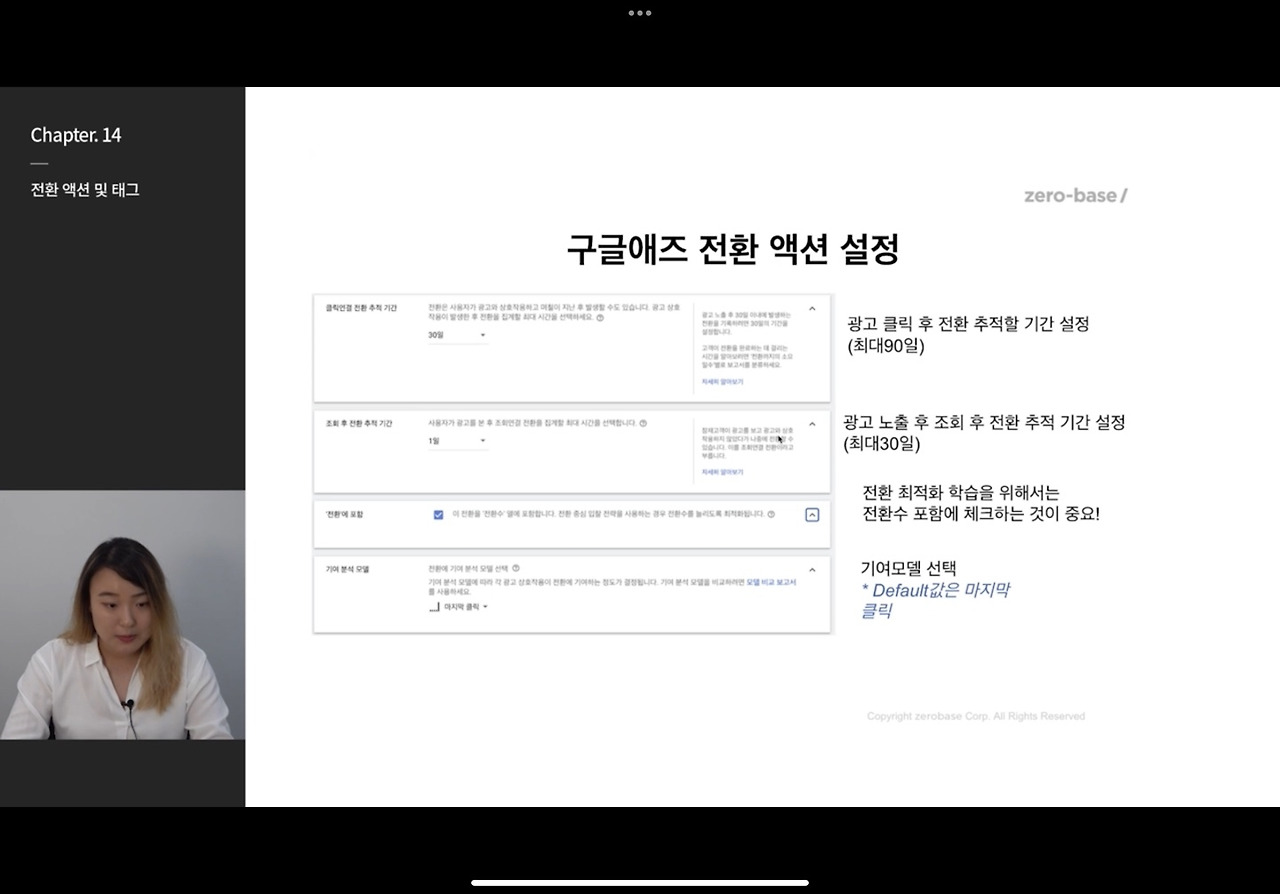Click the 전환 액션 및 태그 sidebar title
The image size is (1280, 894).
[x=85, y=190]
